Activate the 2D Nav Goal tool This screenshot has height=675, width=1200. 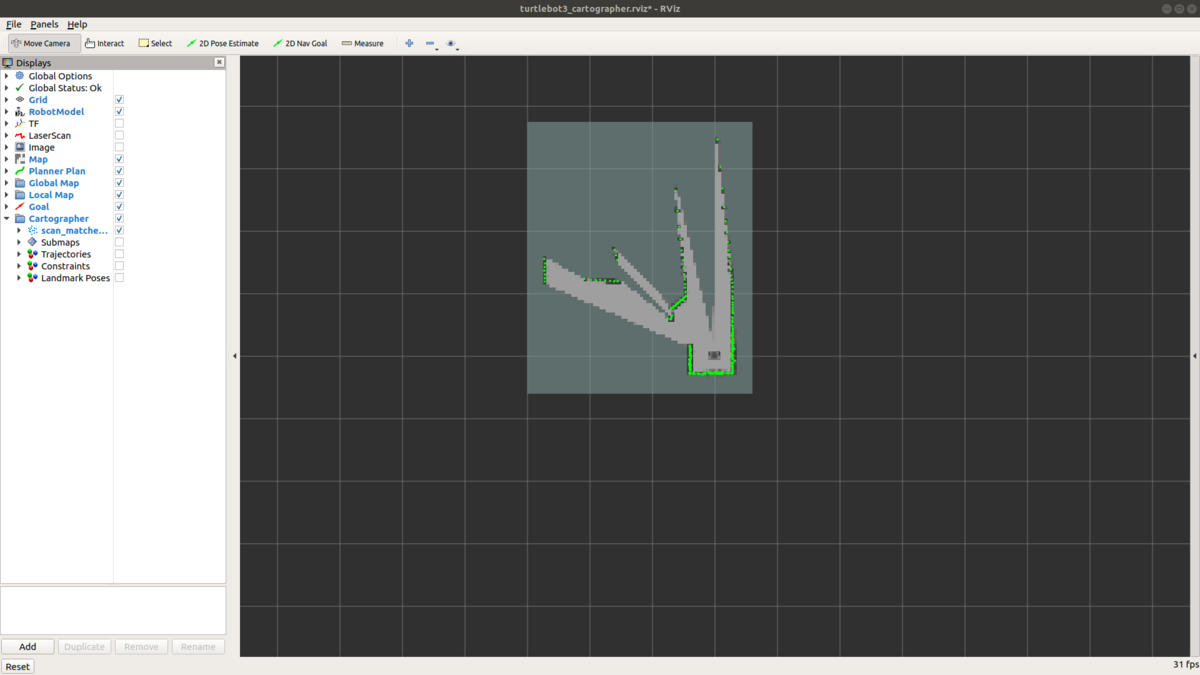[300, 43]
